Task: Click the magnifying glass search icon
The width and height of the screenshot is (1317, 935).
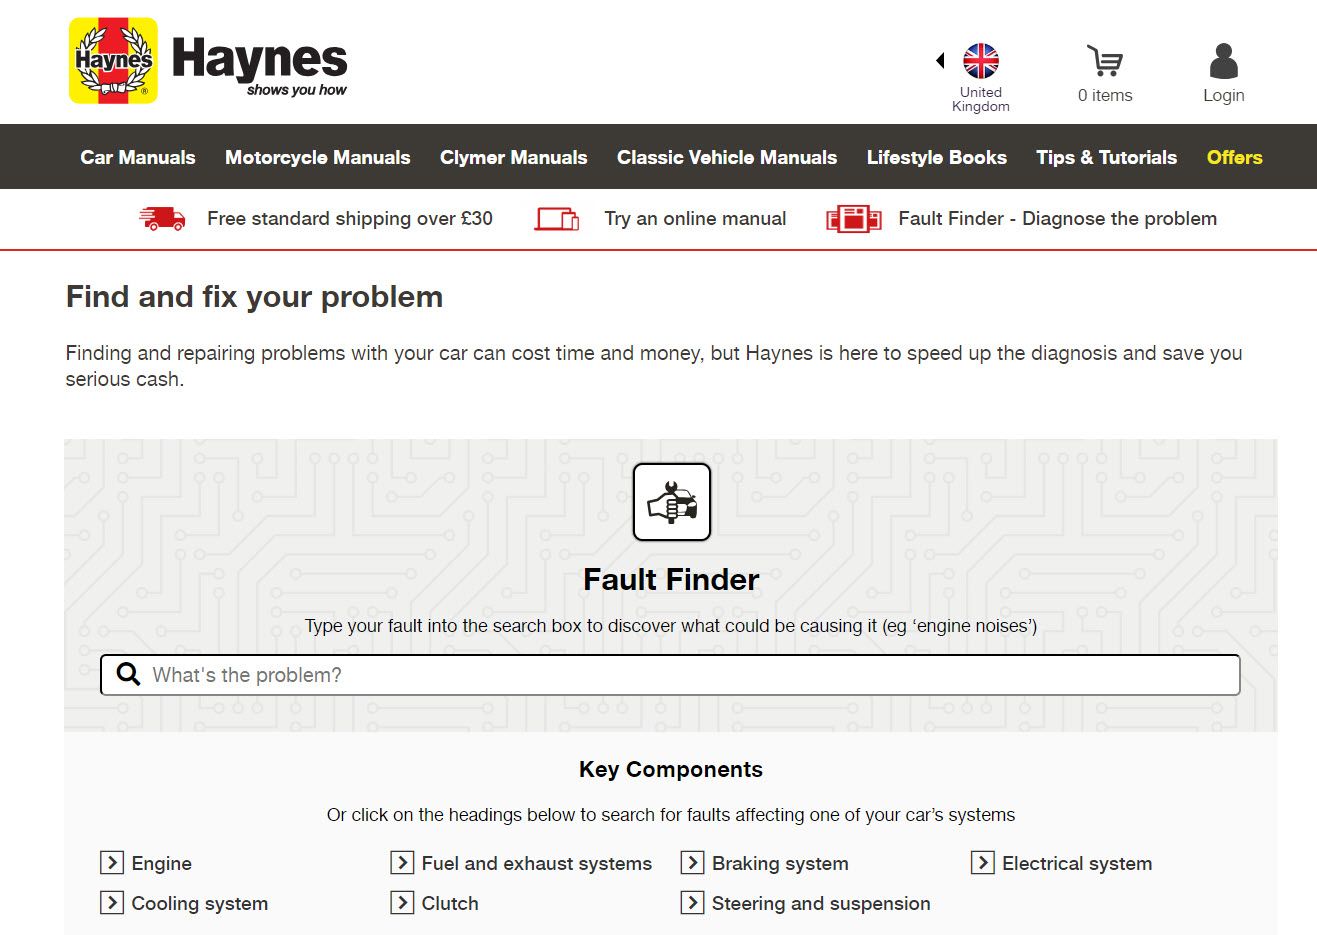Action: click(x=128, y=674)
